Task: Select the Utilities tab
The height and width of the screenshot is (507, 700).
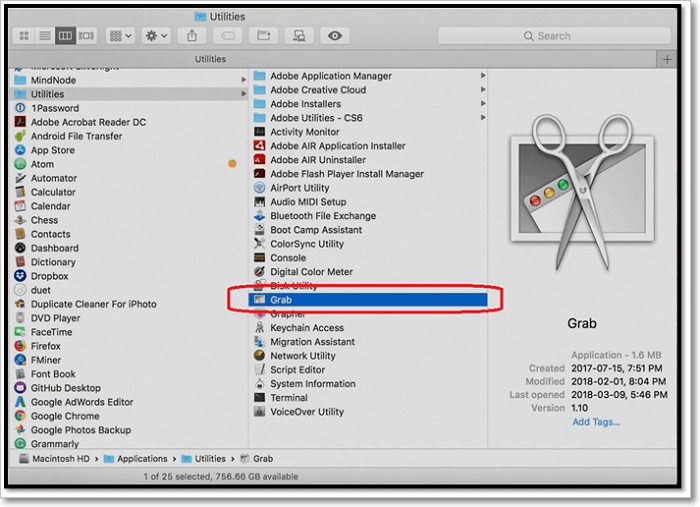Action: pos(210,59)
